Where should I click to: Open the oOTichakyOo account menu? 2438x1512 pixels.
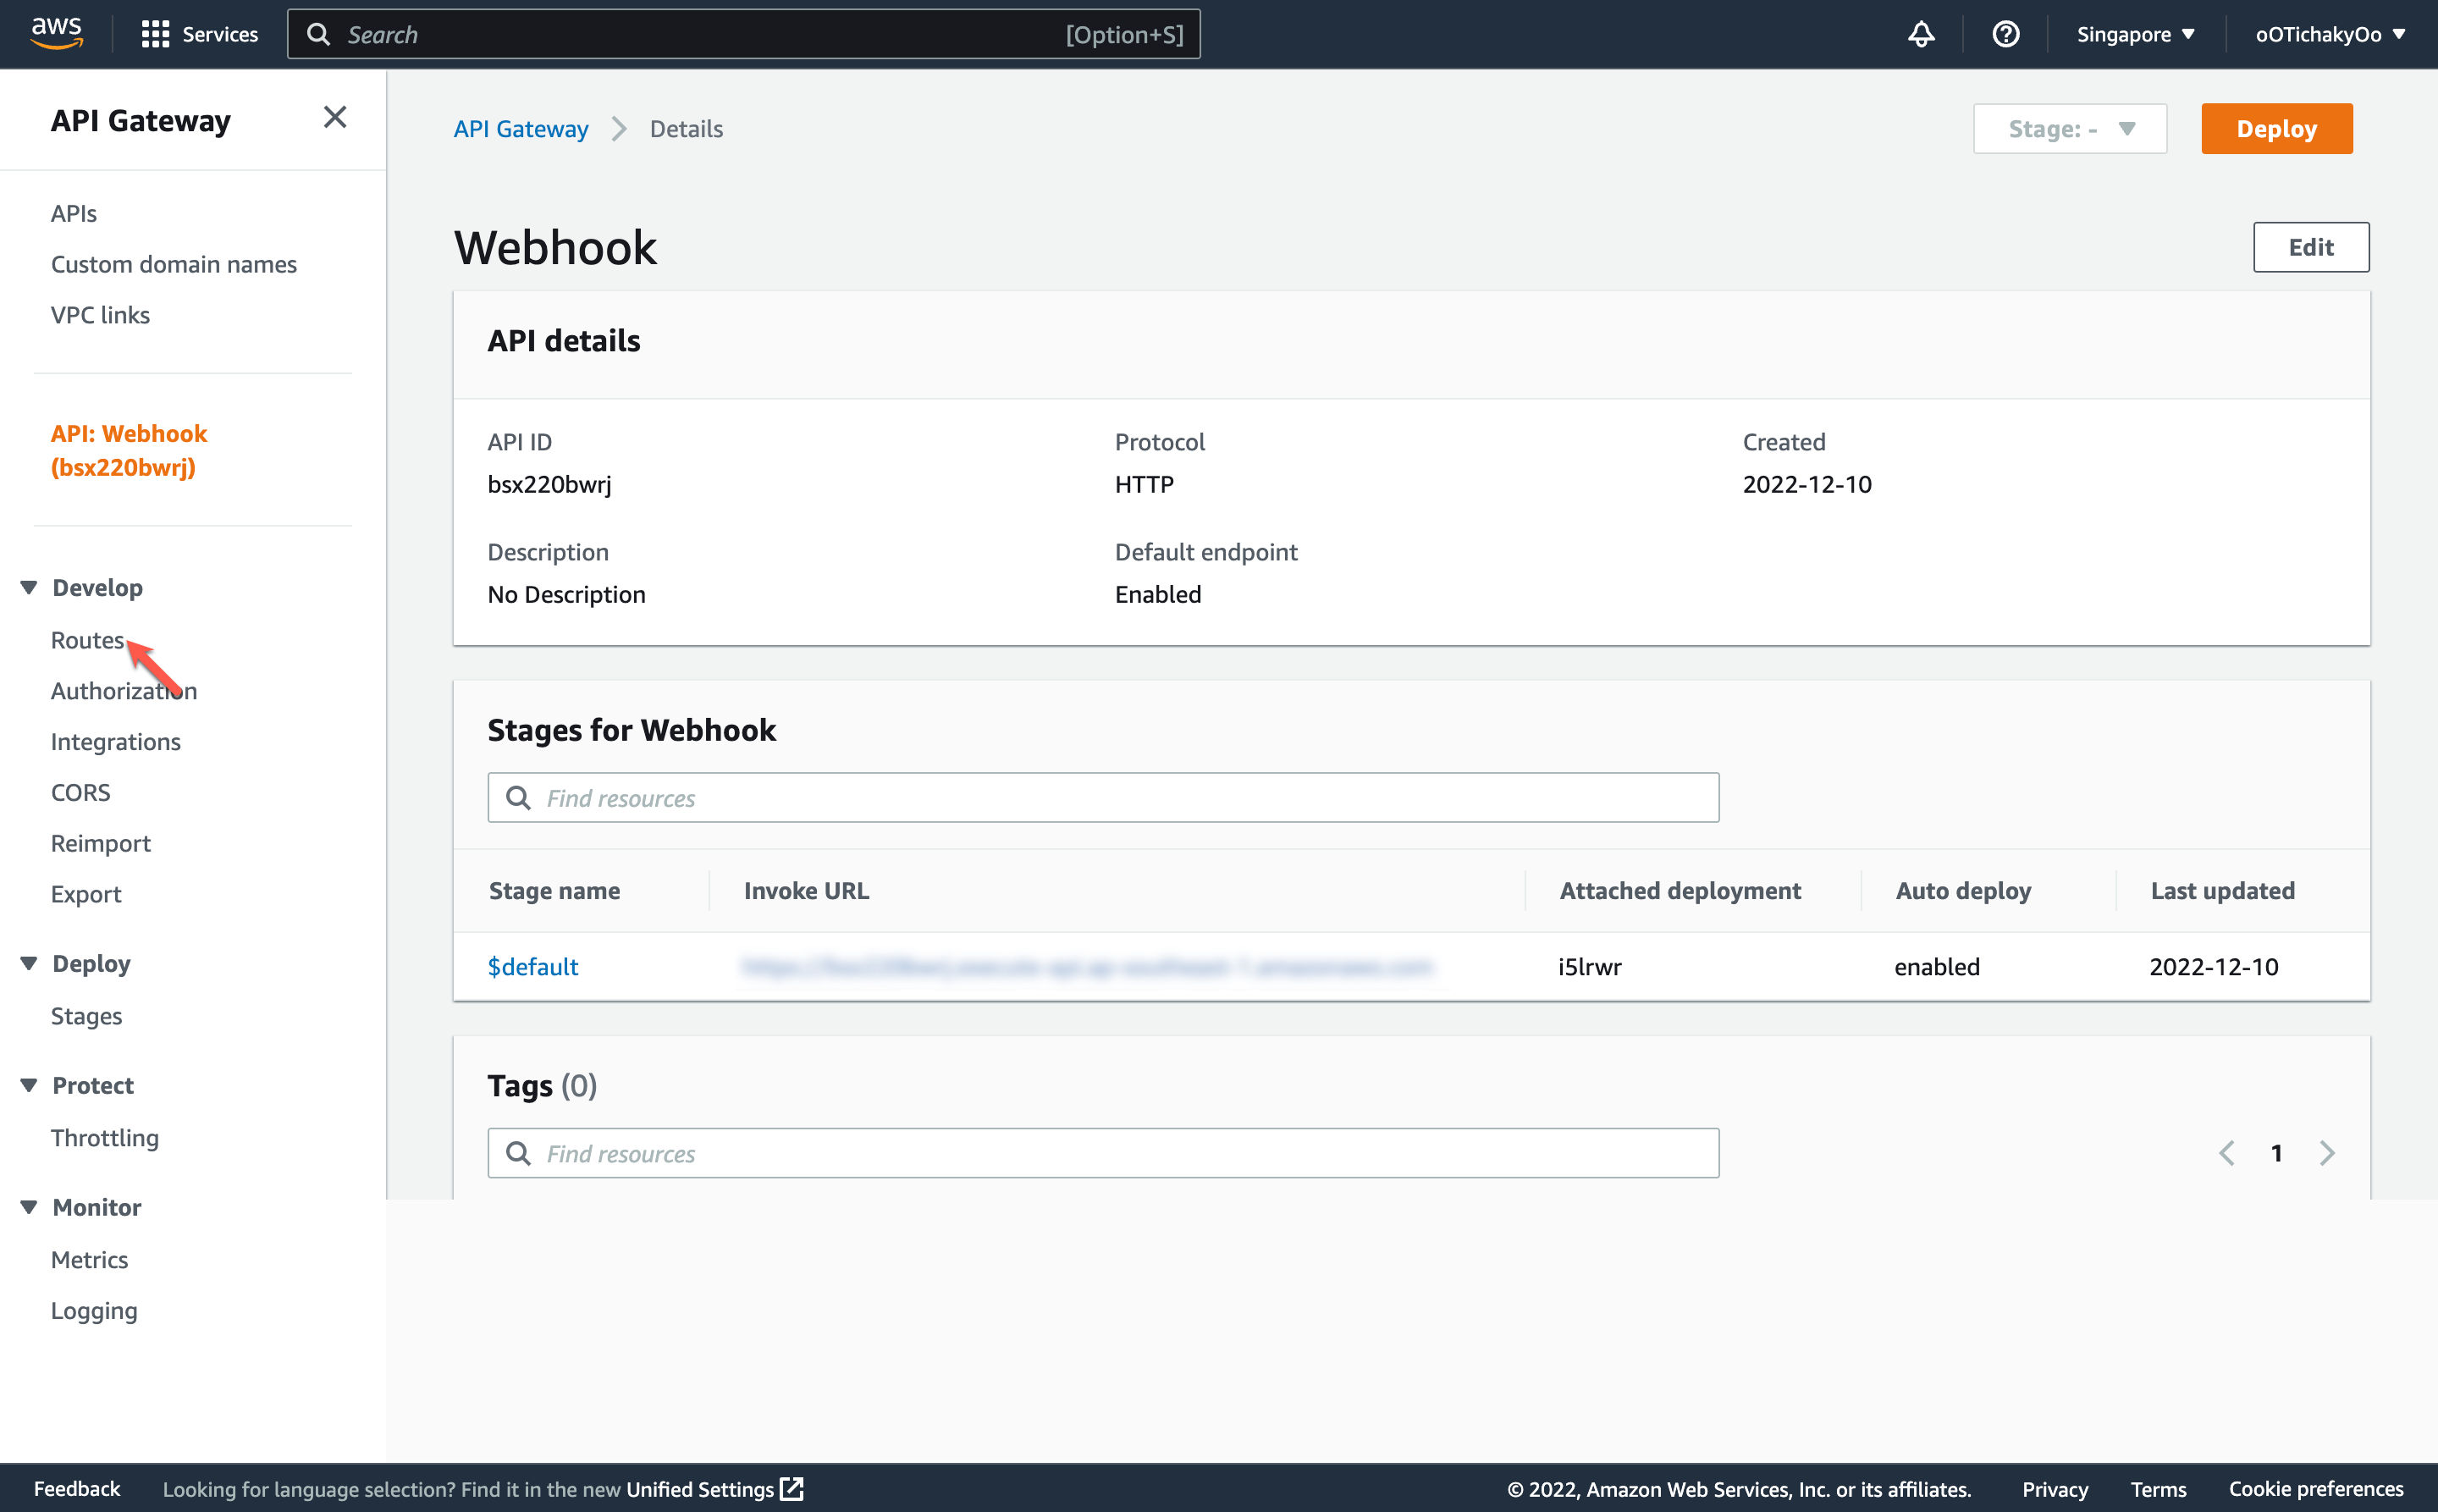pos(2330,33)
